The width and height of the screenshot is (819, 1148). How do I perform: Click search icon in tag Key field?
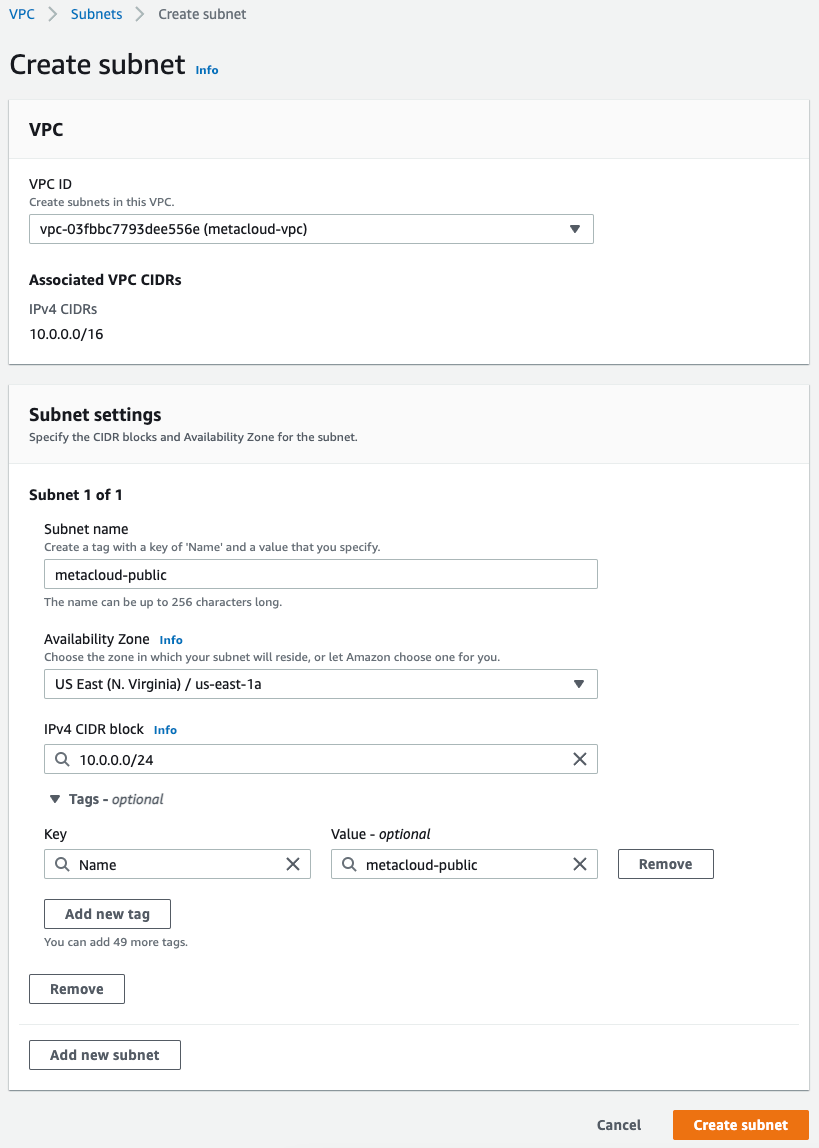(x=62, y=864)
